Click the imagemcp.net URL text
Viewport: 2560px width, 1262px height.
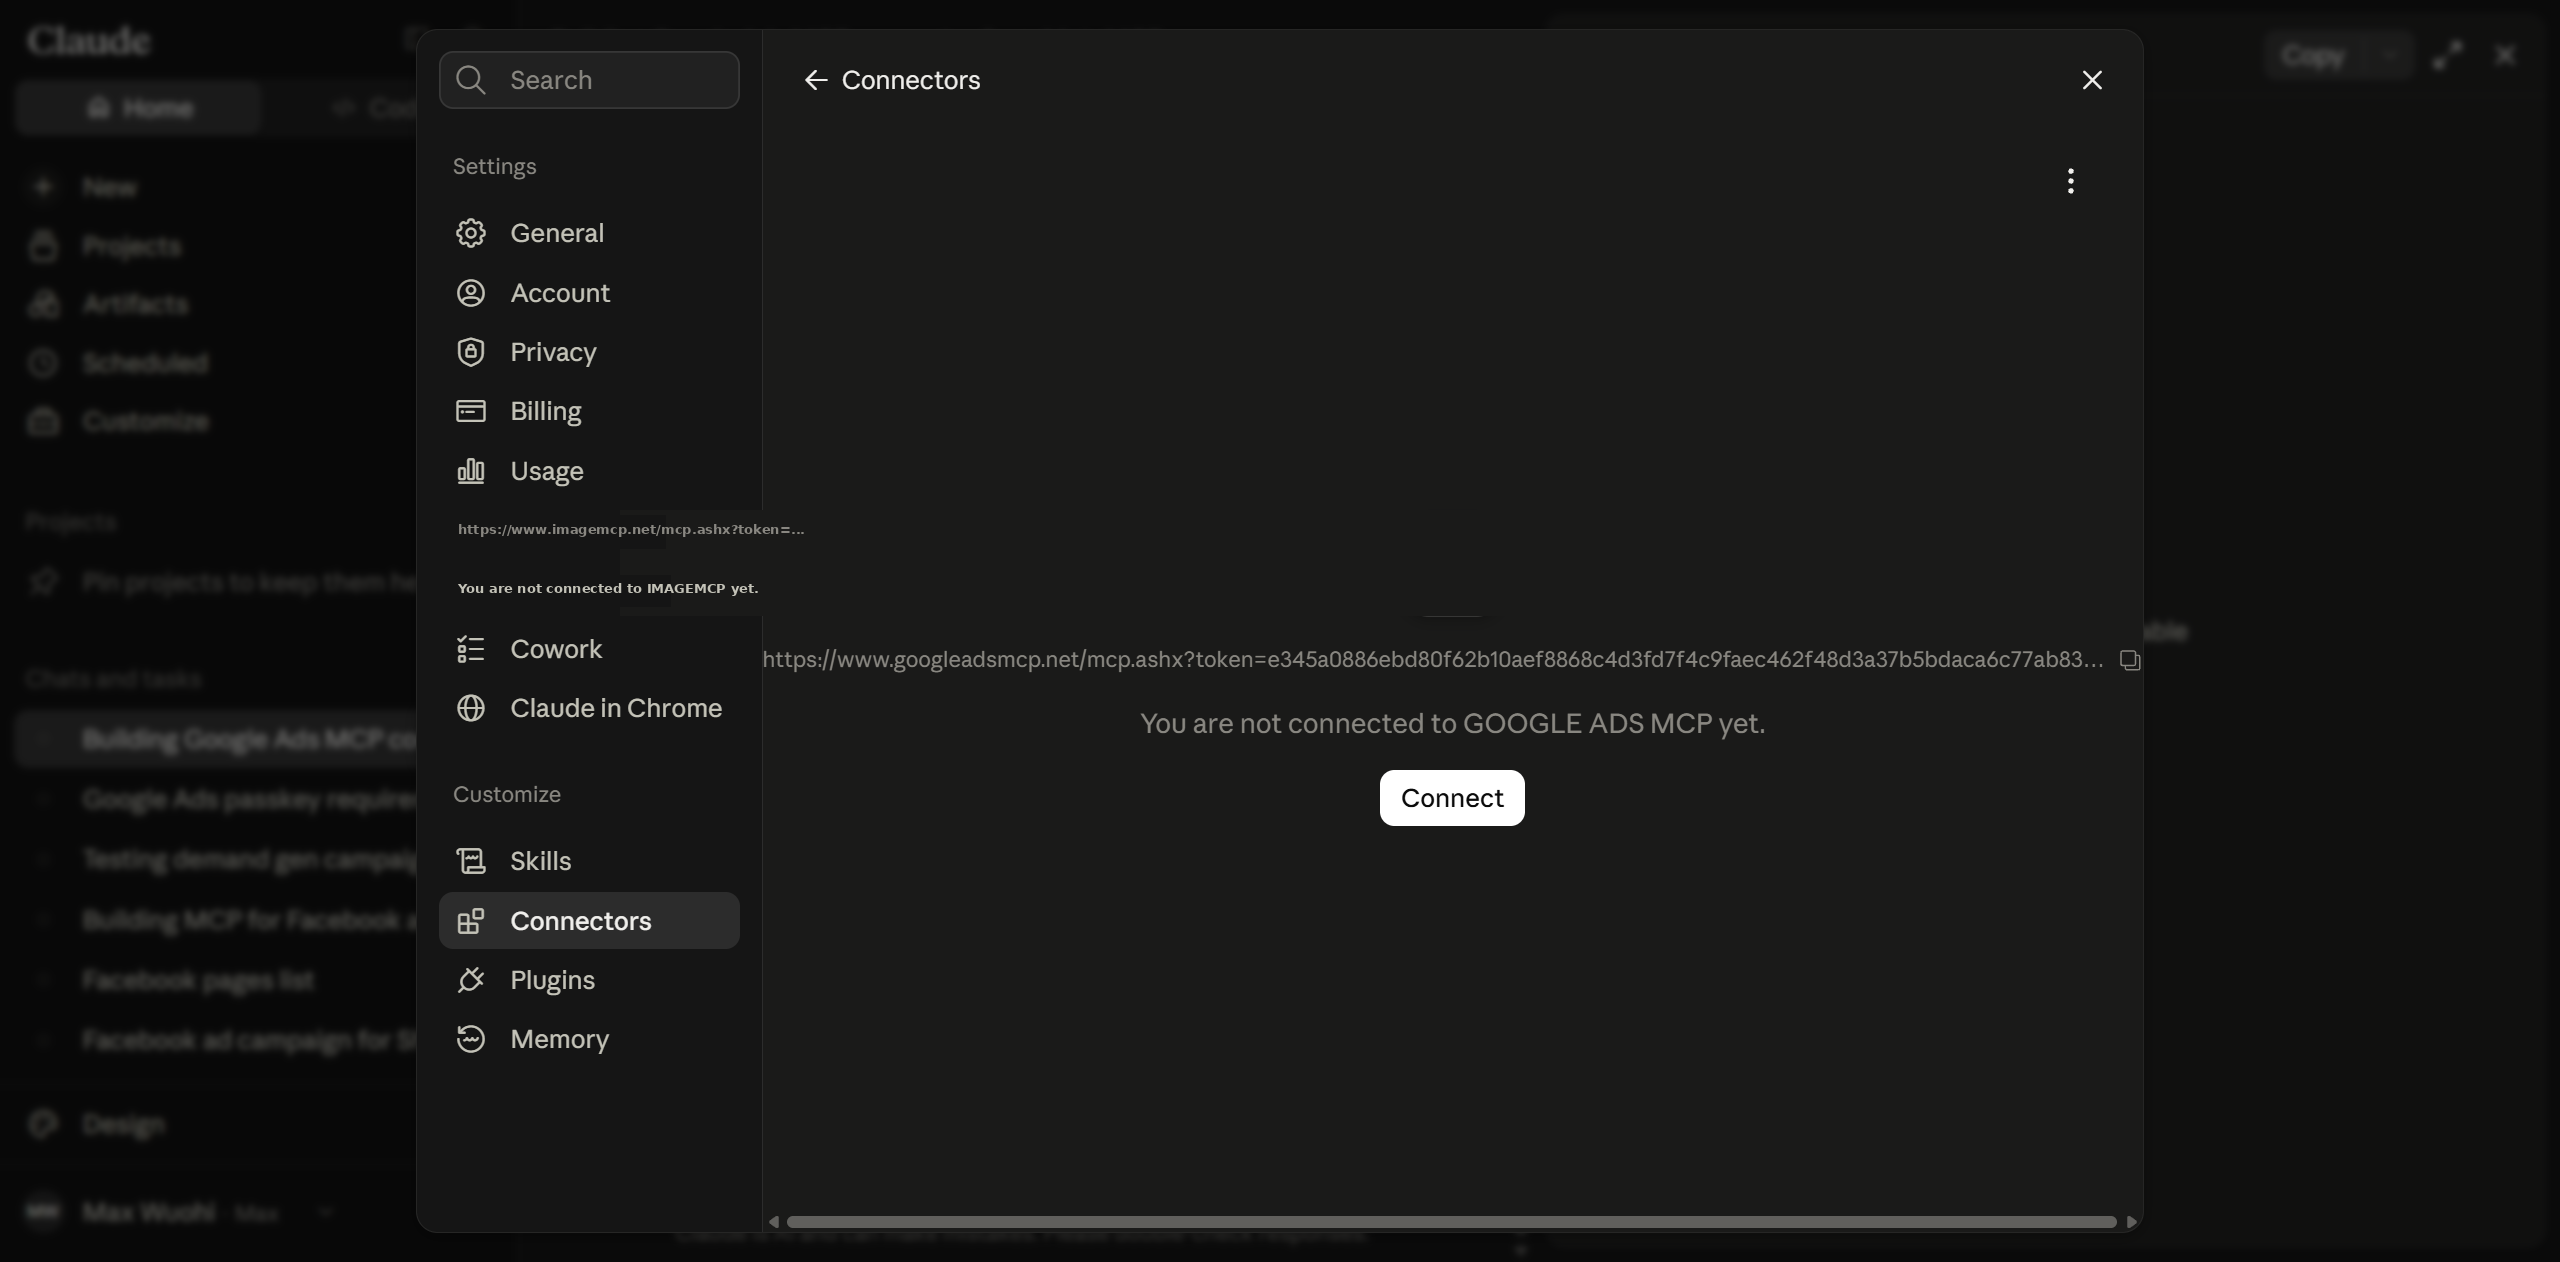[x=631, y=529]
